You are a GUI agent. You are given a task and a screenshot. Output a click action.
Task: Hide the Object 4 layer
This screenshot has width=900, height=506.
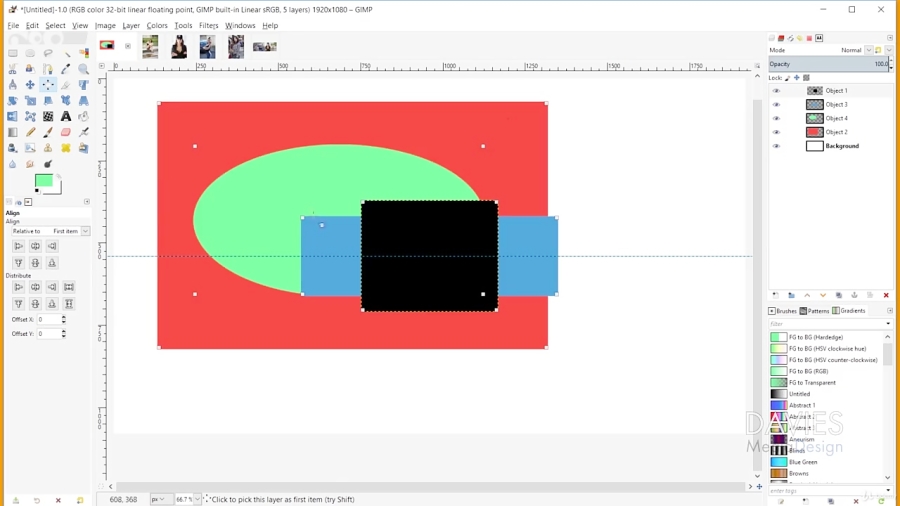tap(776, 118)
